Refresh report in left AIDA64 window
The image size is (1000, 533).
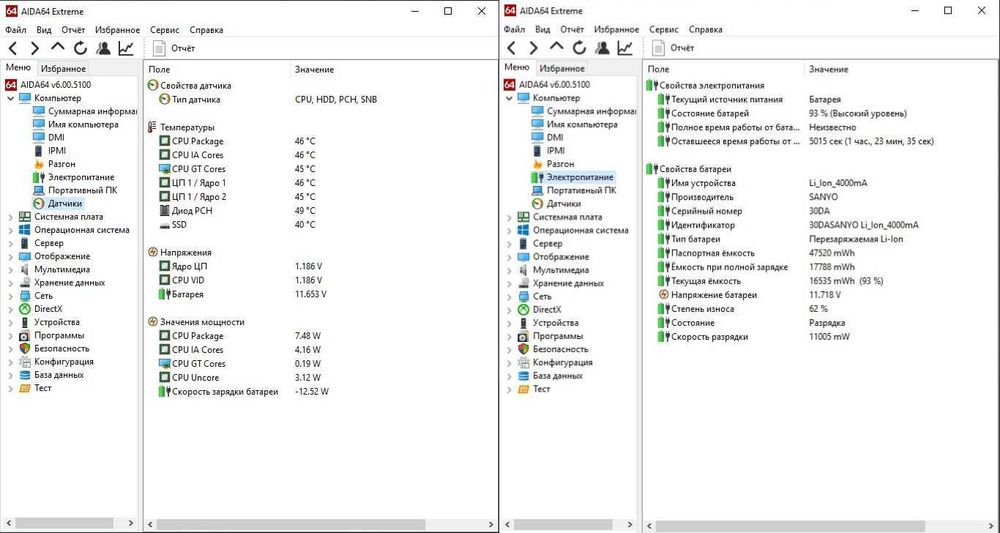80,48
